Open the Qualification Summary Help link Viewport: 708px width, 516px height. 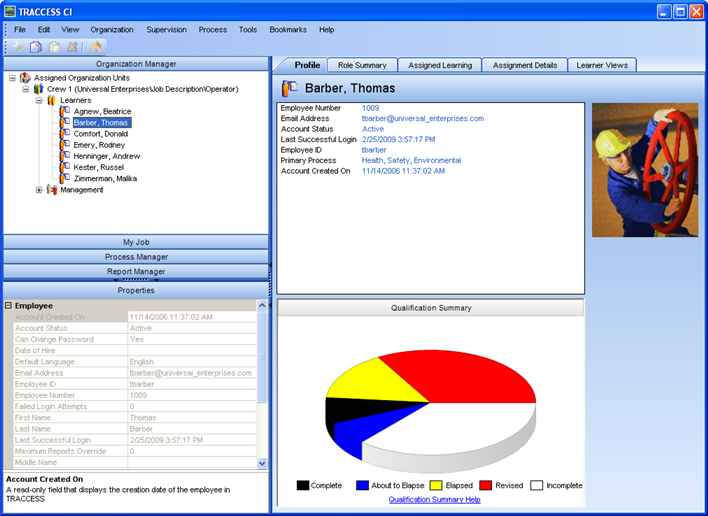[x=434, y=499]
